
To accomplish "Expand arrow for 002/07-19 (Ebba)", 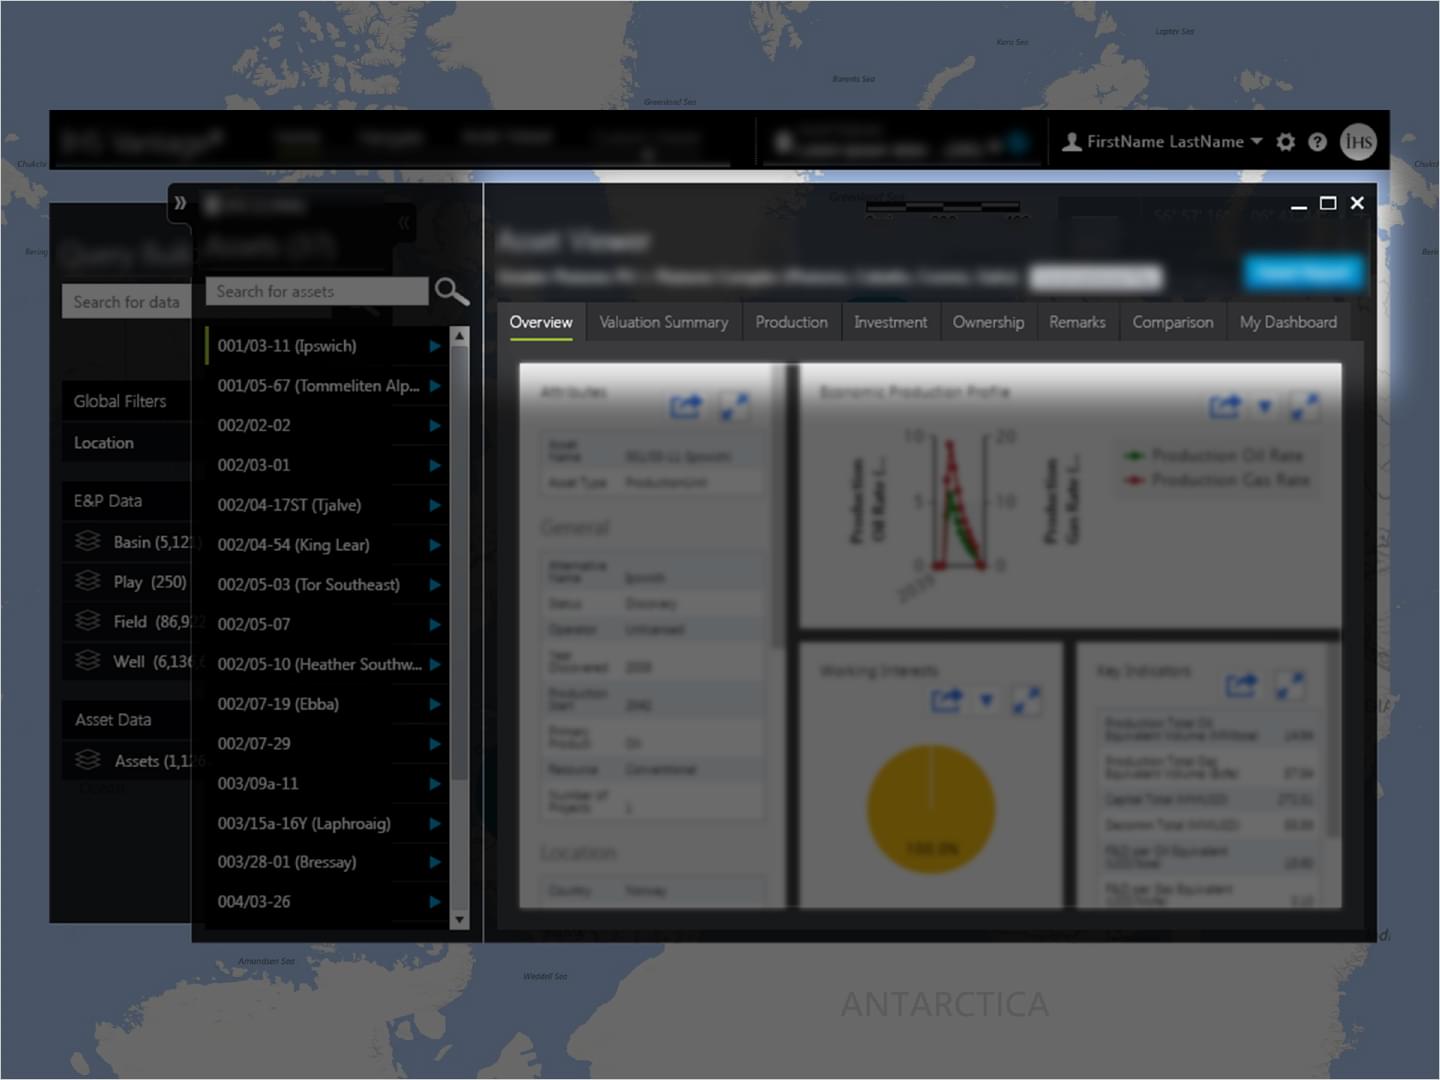I will point(435,704).
